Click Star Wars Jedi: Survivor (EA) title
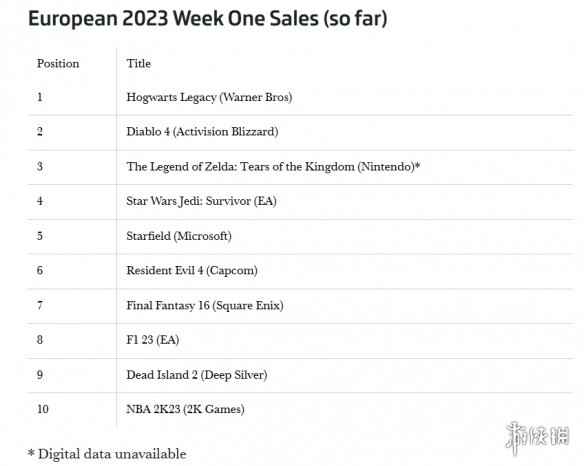Viewport: 584px width, 466px height. pos(201,201)
